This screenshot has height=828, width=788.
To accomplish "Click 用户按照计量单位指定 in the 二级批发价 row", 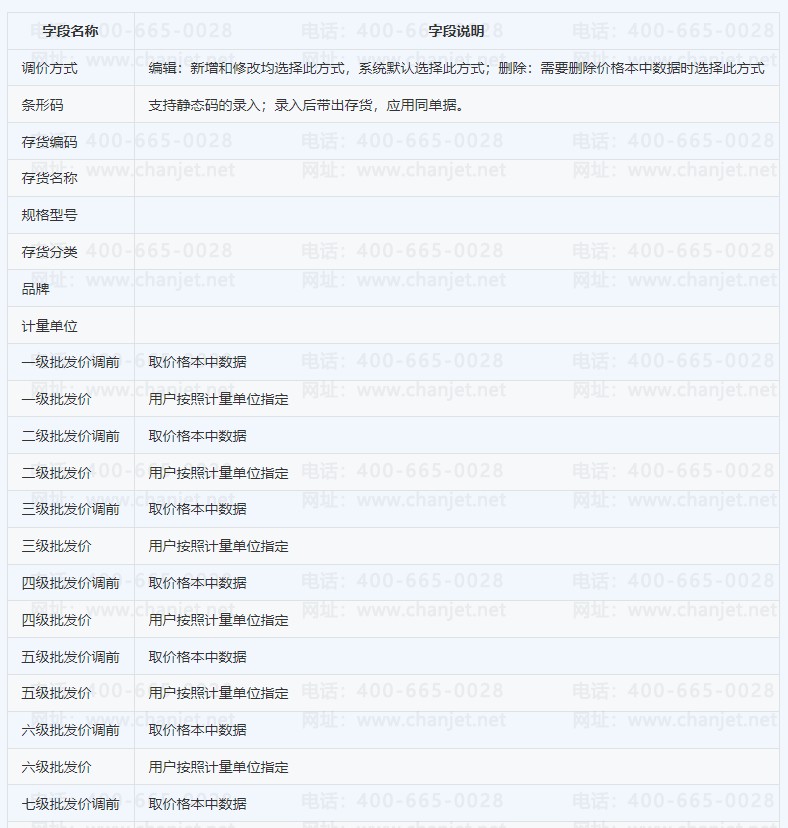I will 219,473.
